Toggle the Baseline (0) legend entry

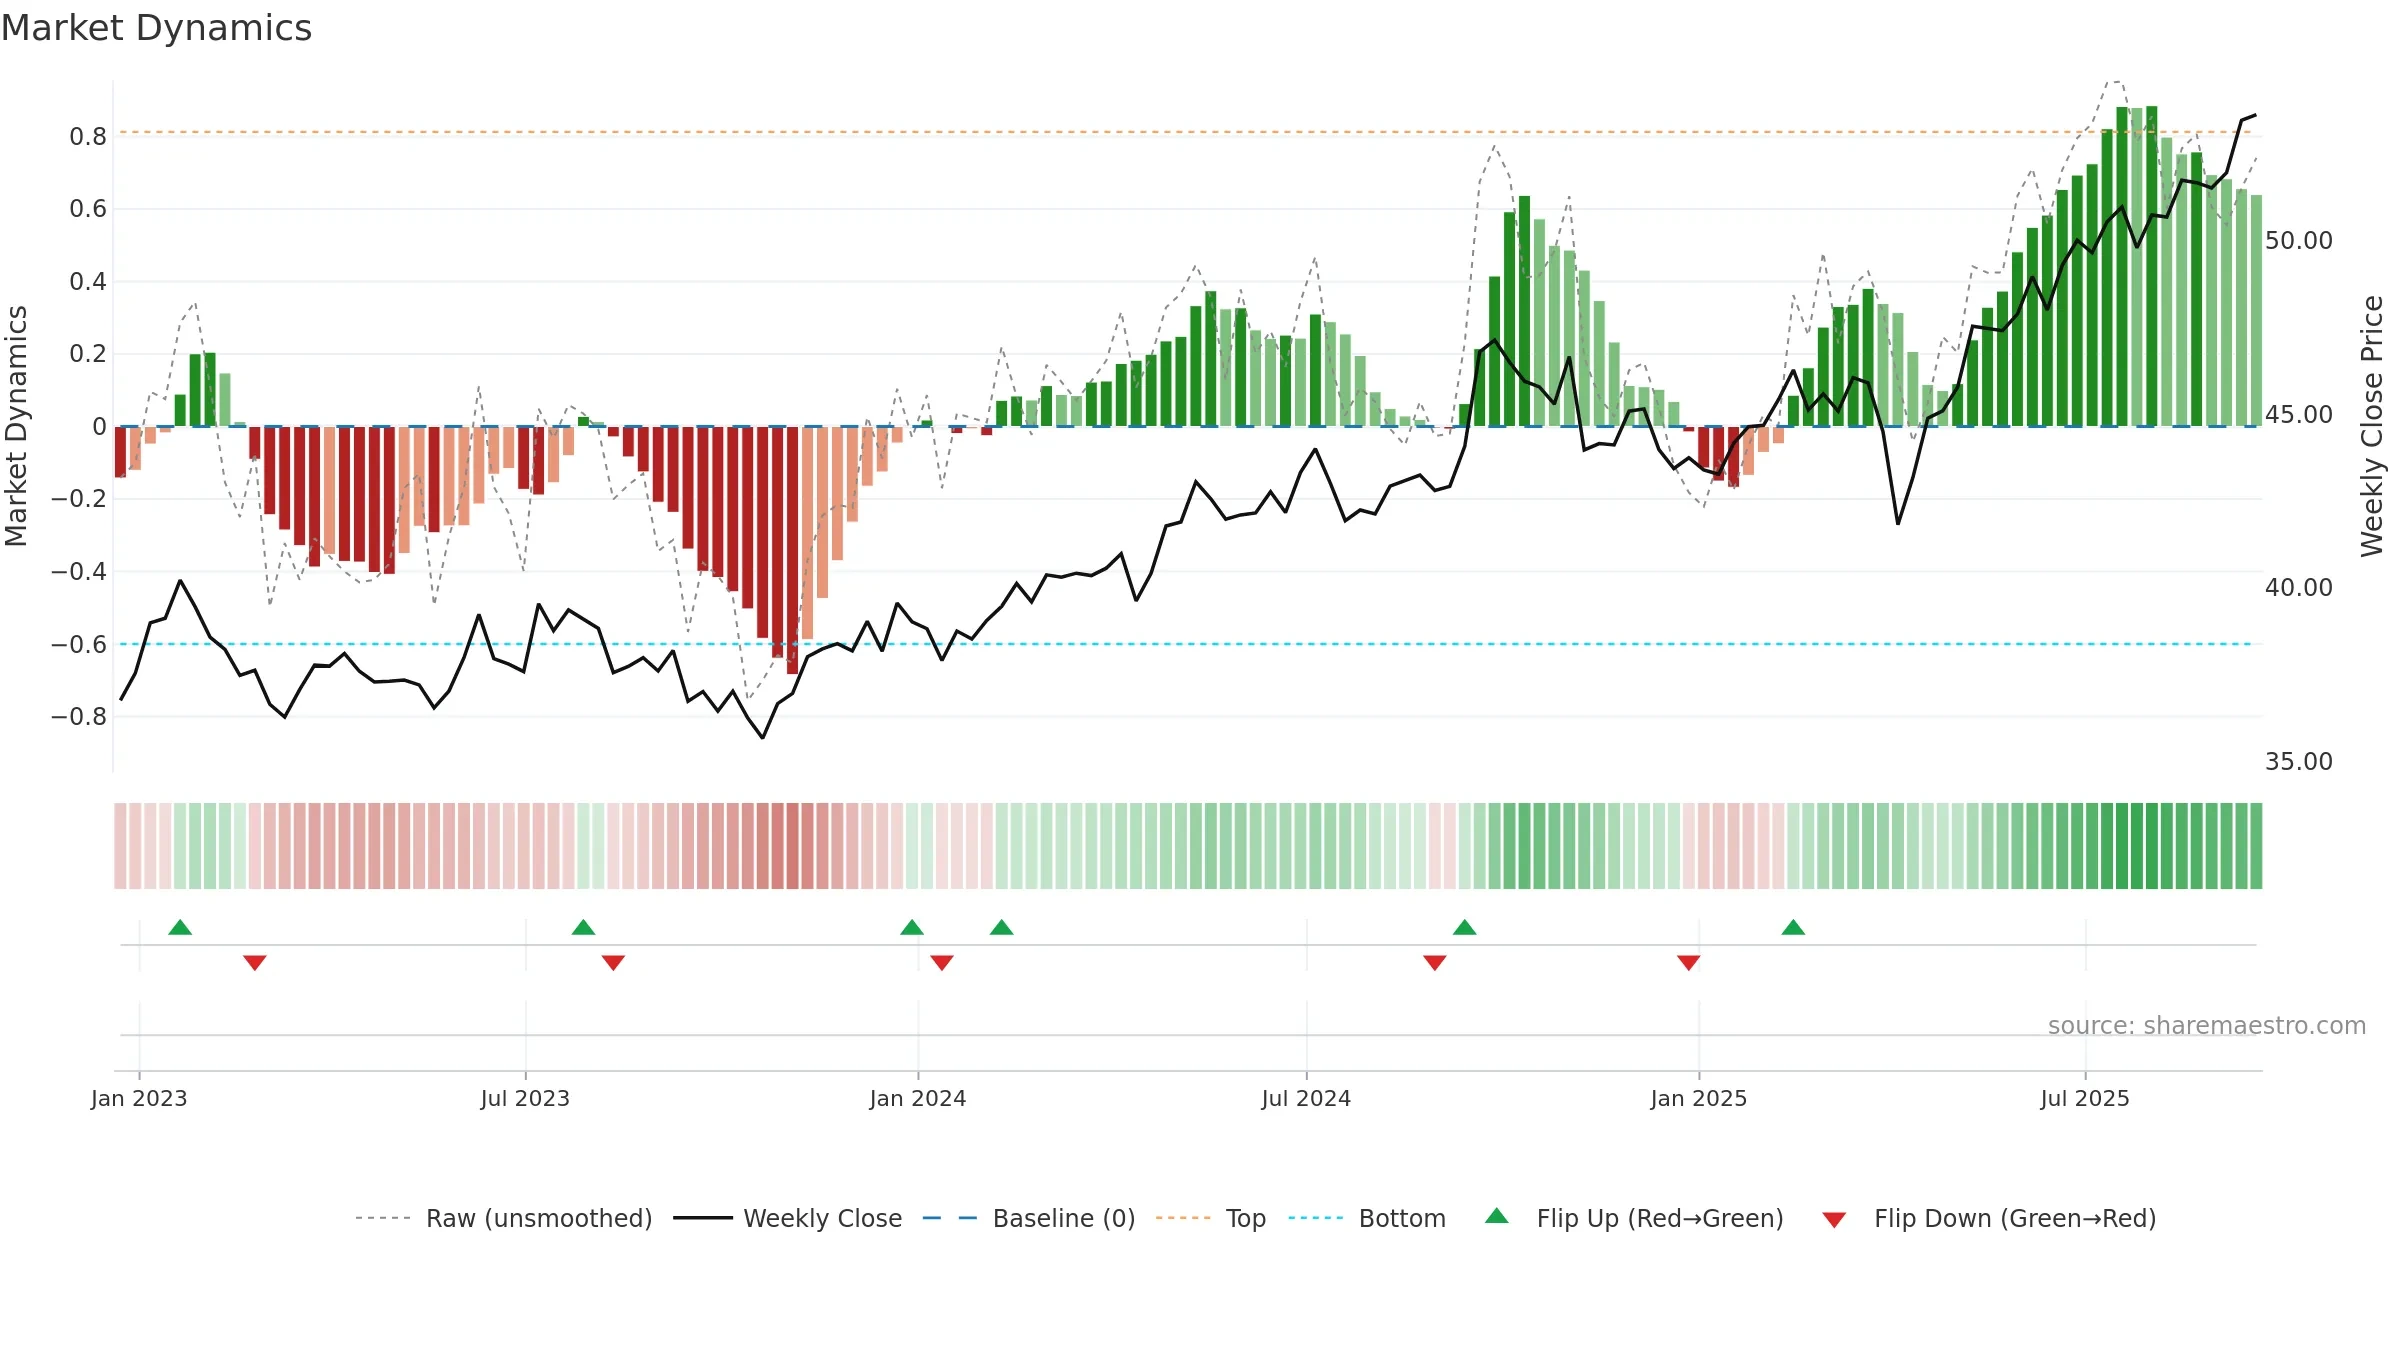(1028, 1218)
